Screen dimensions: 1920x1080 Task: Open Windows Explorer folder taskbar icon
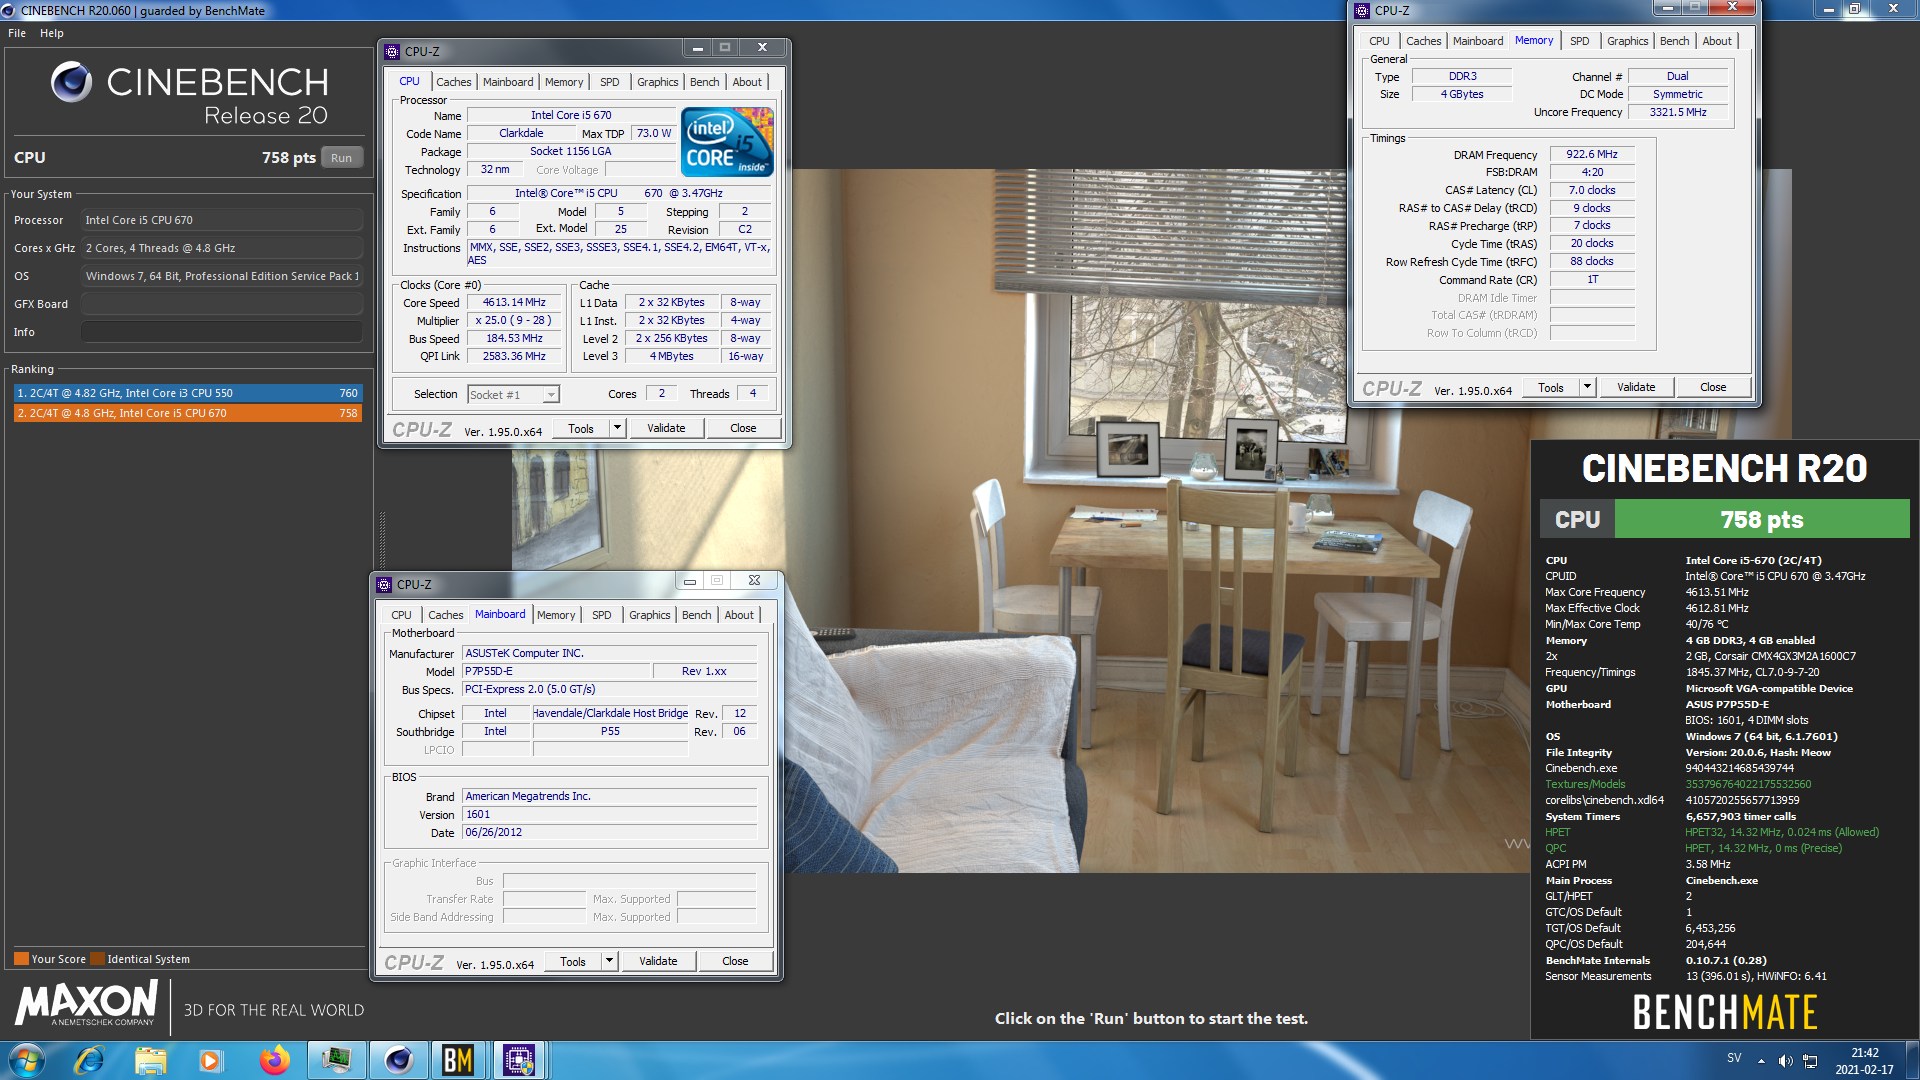pyautogui.click(x=151, y=1060)
